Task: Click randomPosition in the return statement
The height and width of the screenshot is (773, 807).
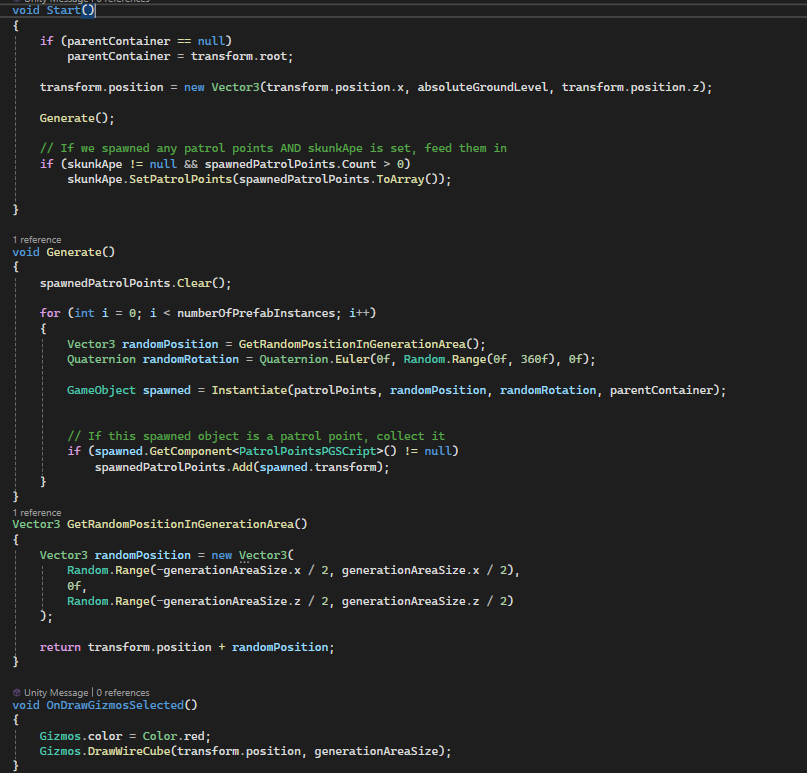Action: (280, 647)
